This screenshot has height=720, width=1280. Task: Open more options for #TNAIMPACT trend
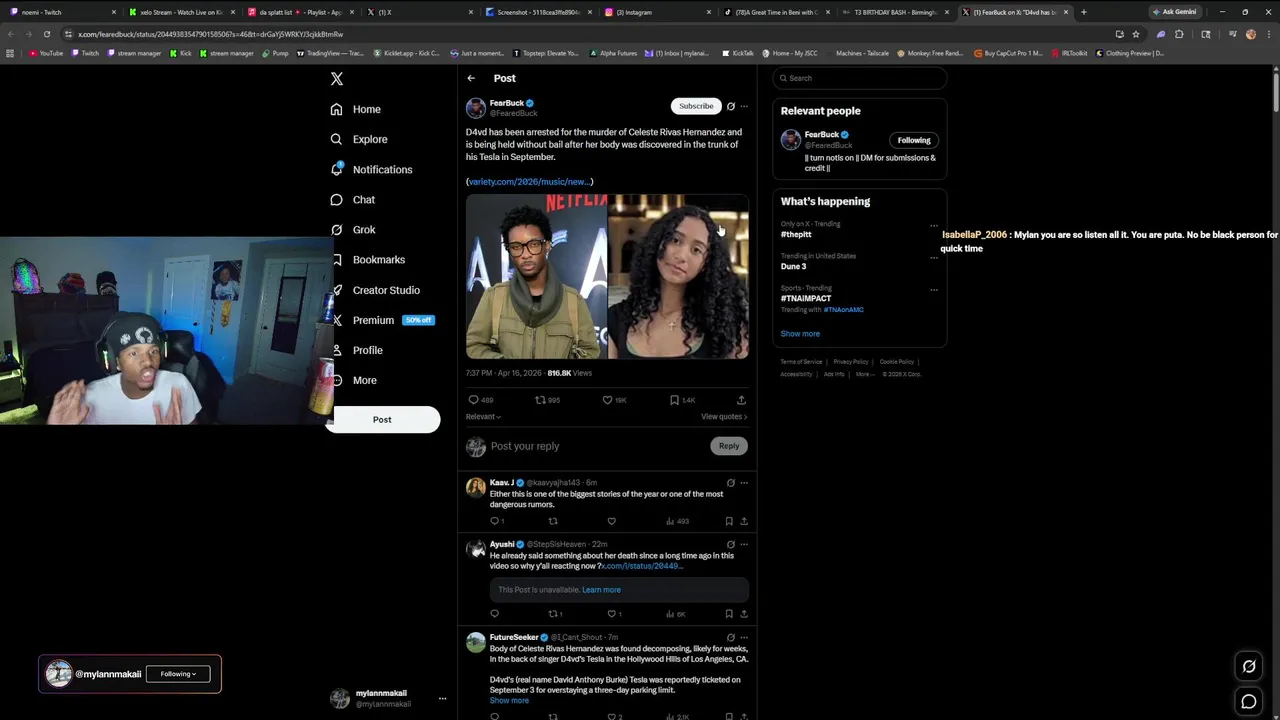pyautogui.click(x=934, y=289)
